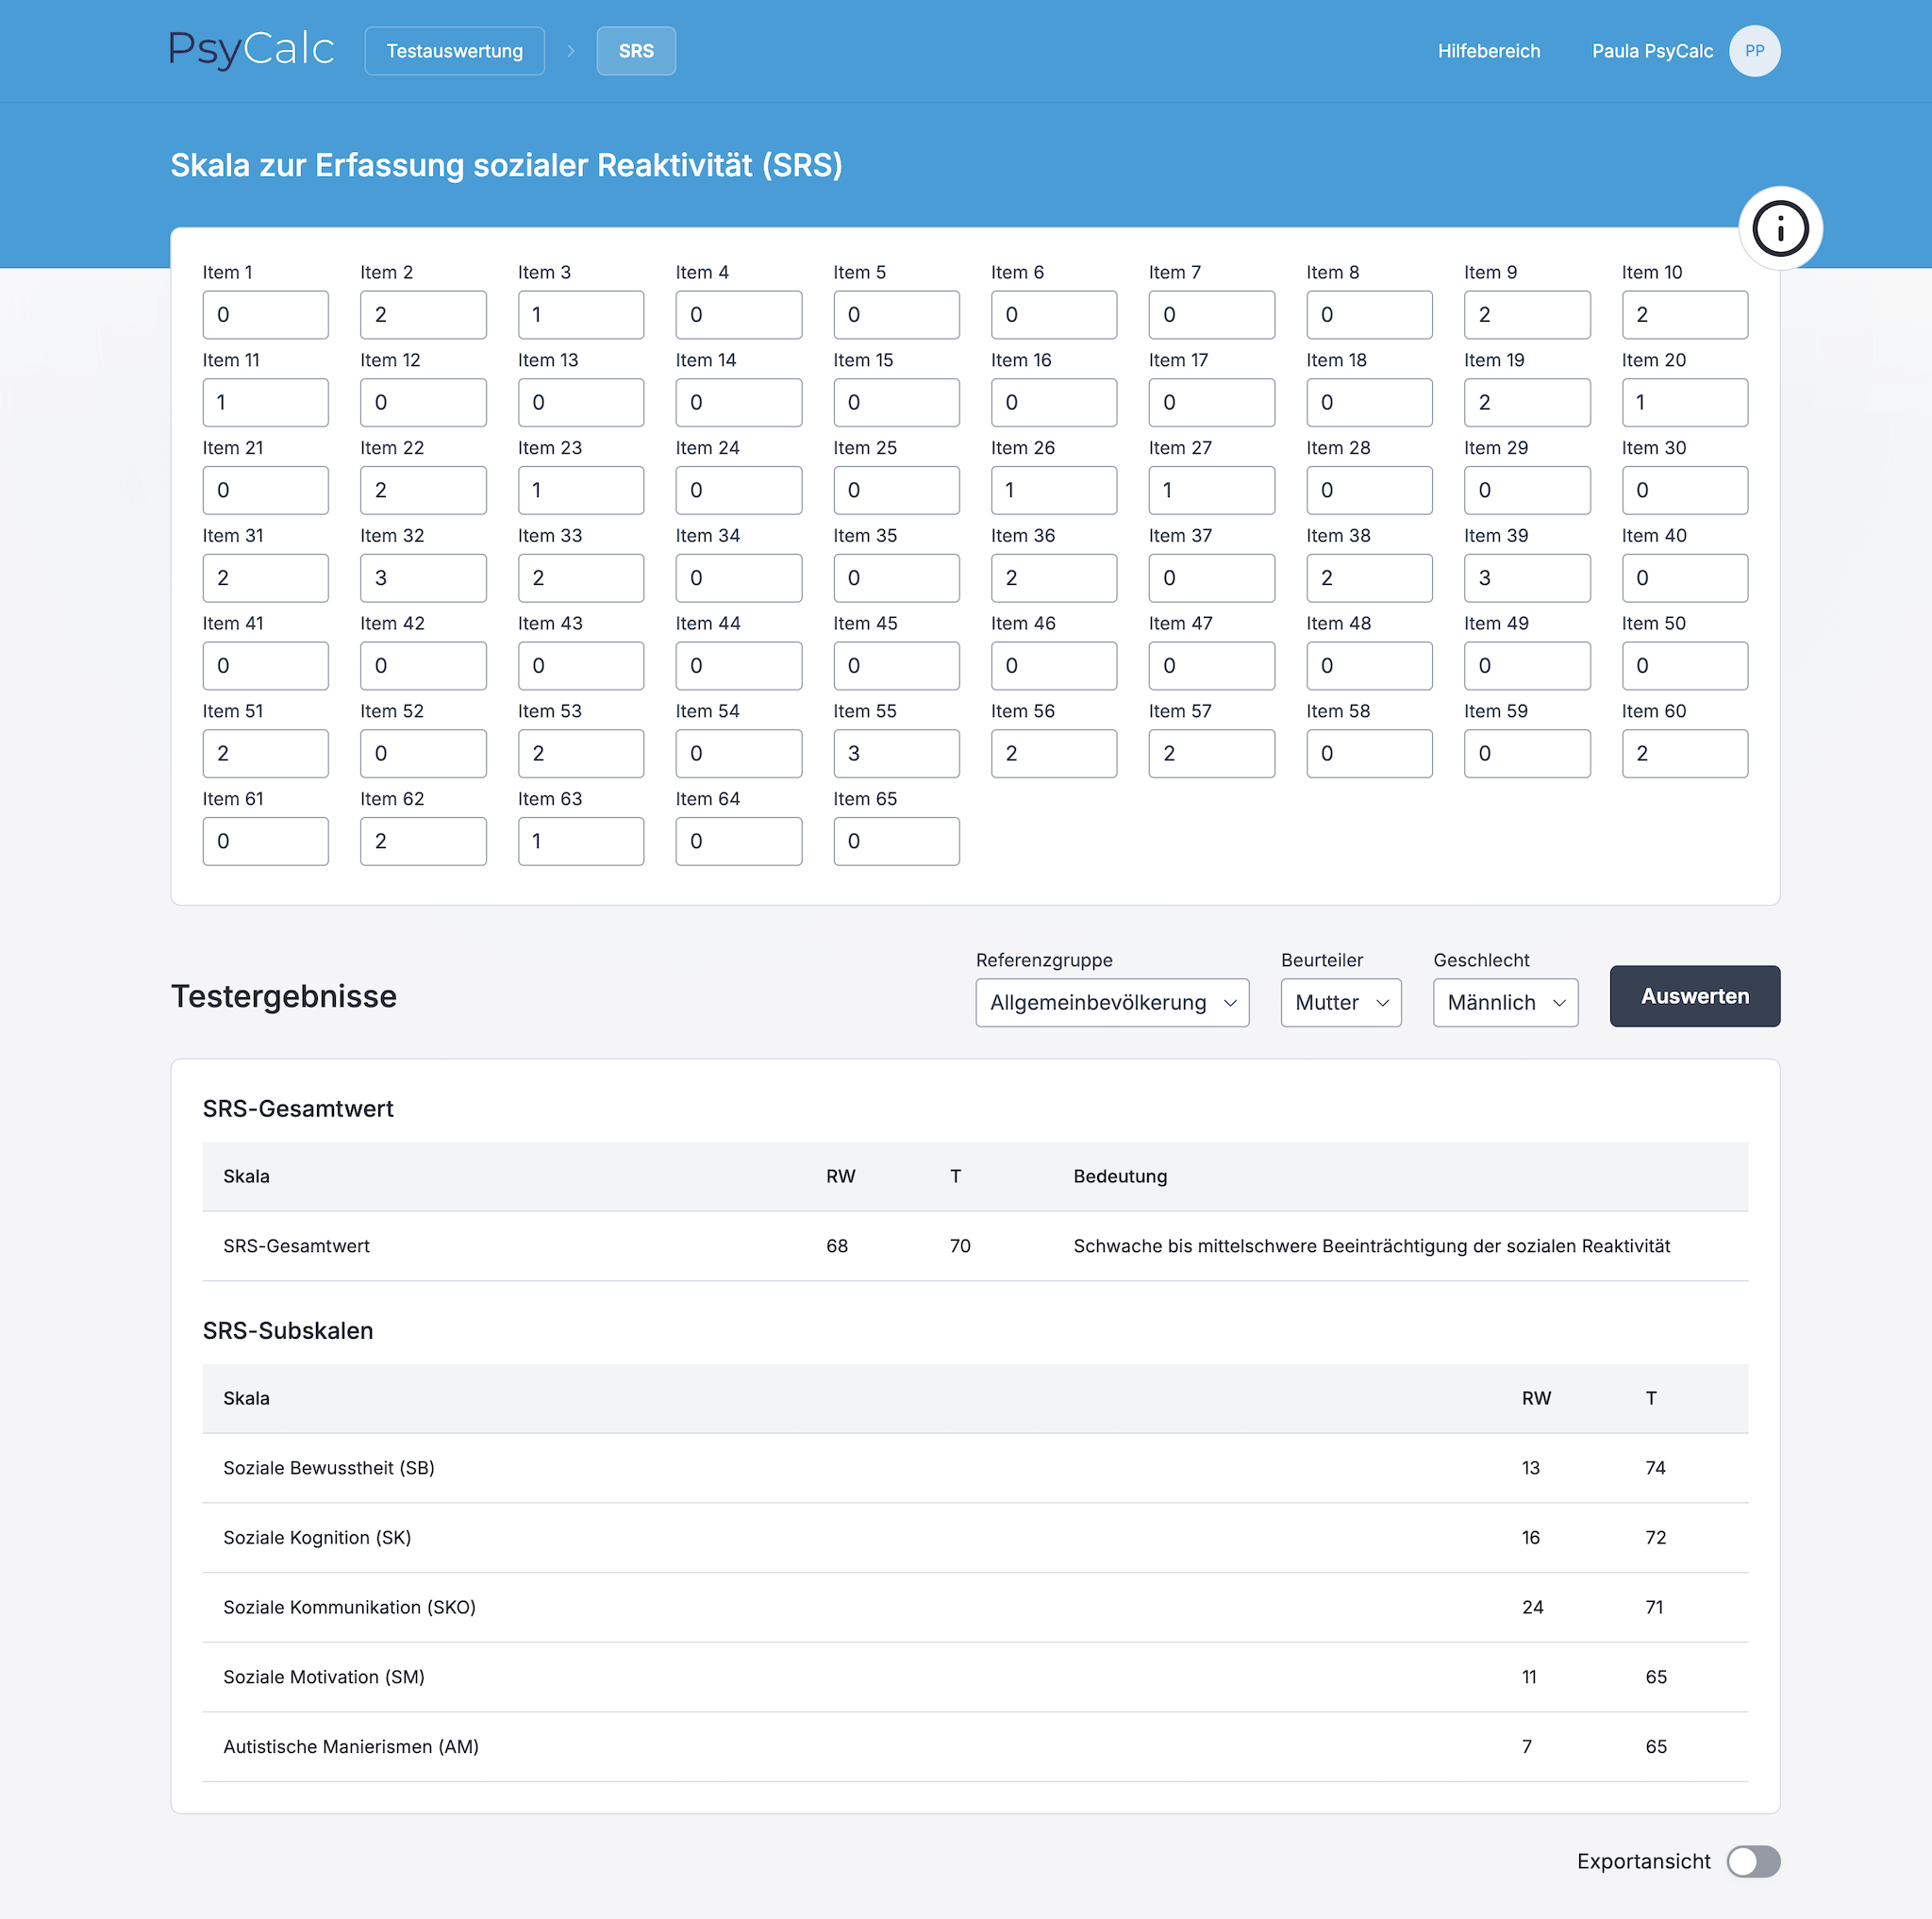Viewport: 1932px width, 1919px height.
Task: Select the Item 60 input field
Action: coord(1684,753)
